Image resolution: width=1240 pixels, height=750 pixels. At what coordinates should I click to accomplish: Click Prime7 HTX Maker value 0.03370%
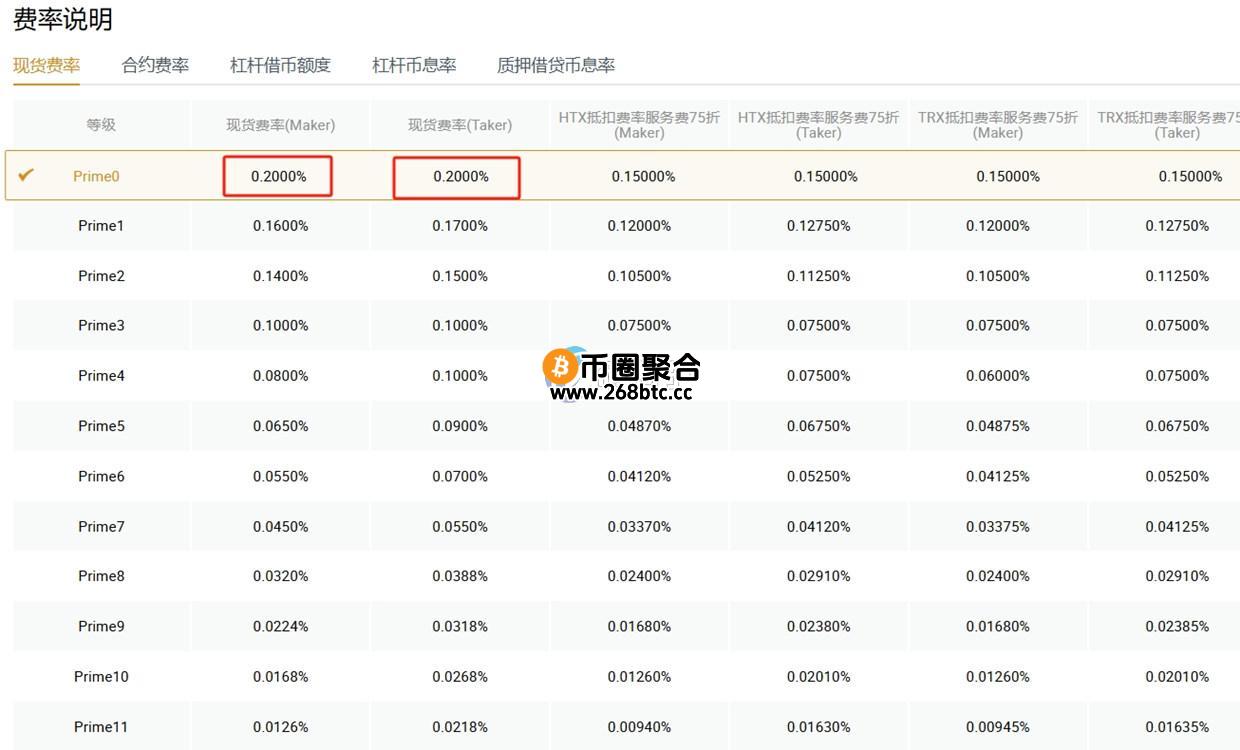point(639,526)
